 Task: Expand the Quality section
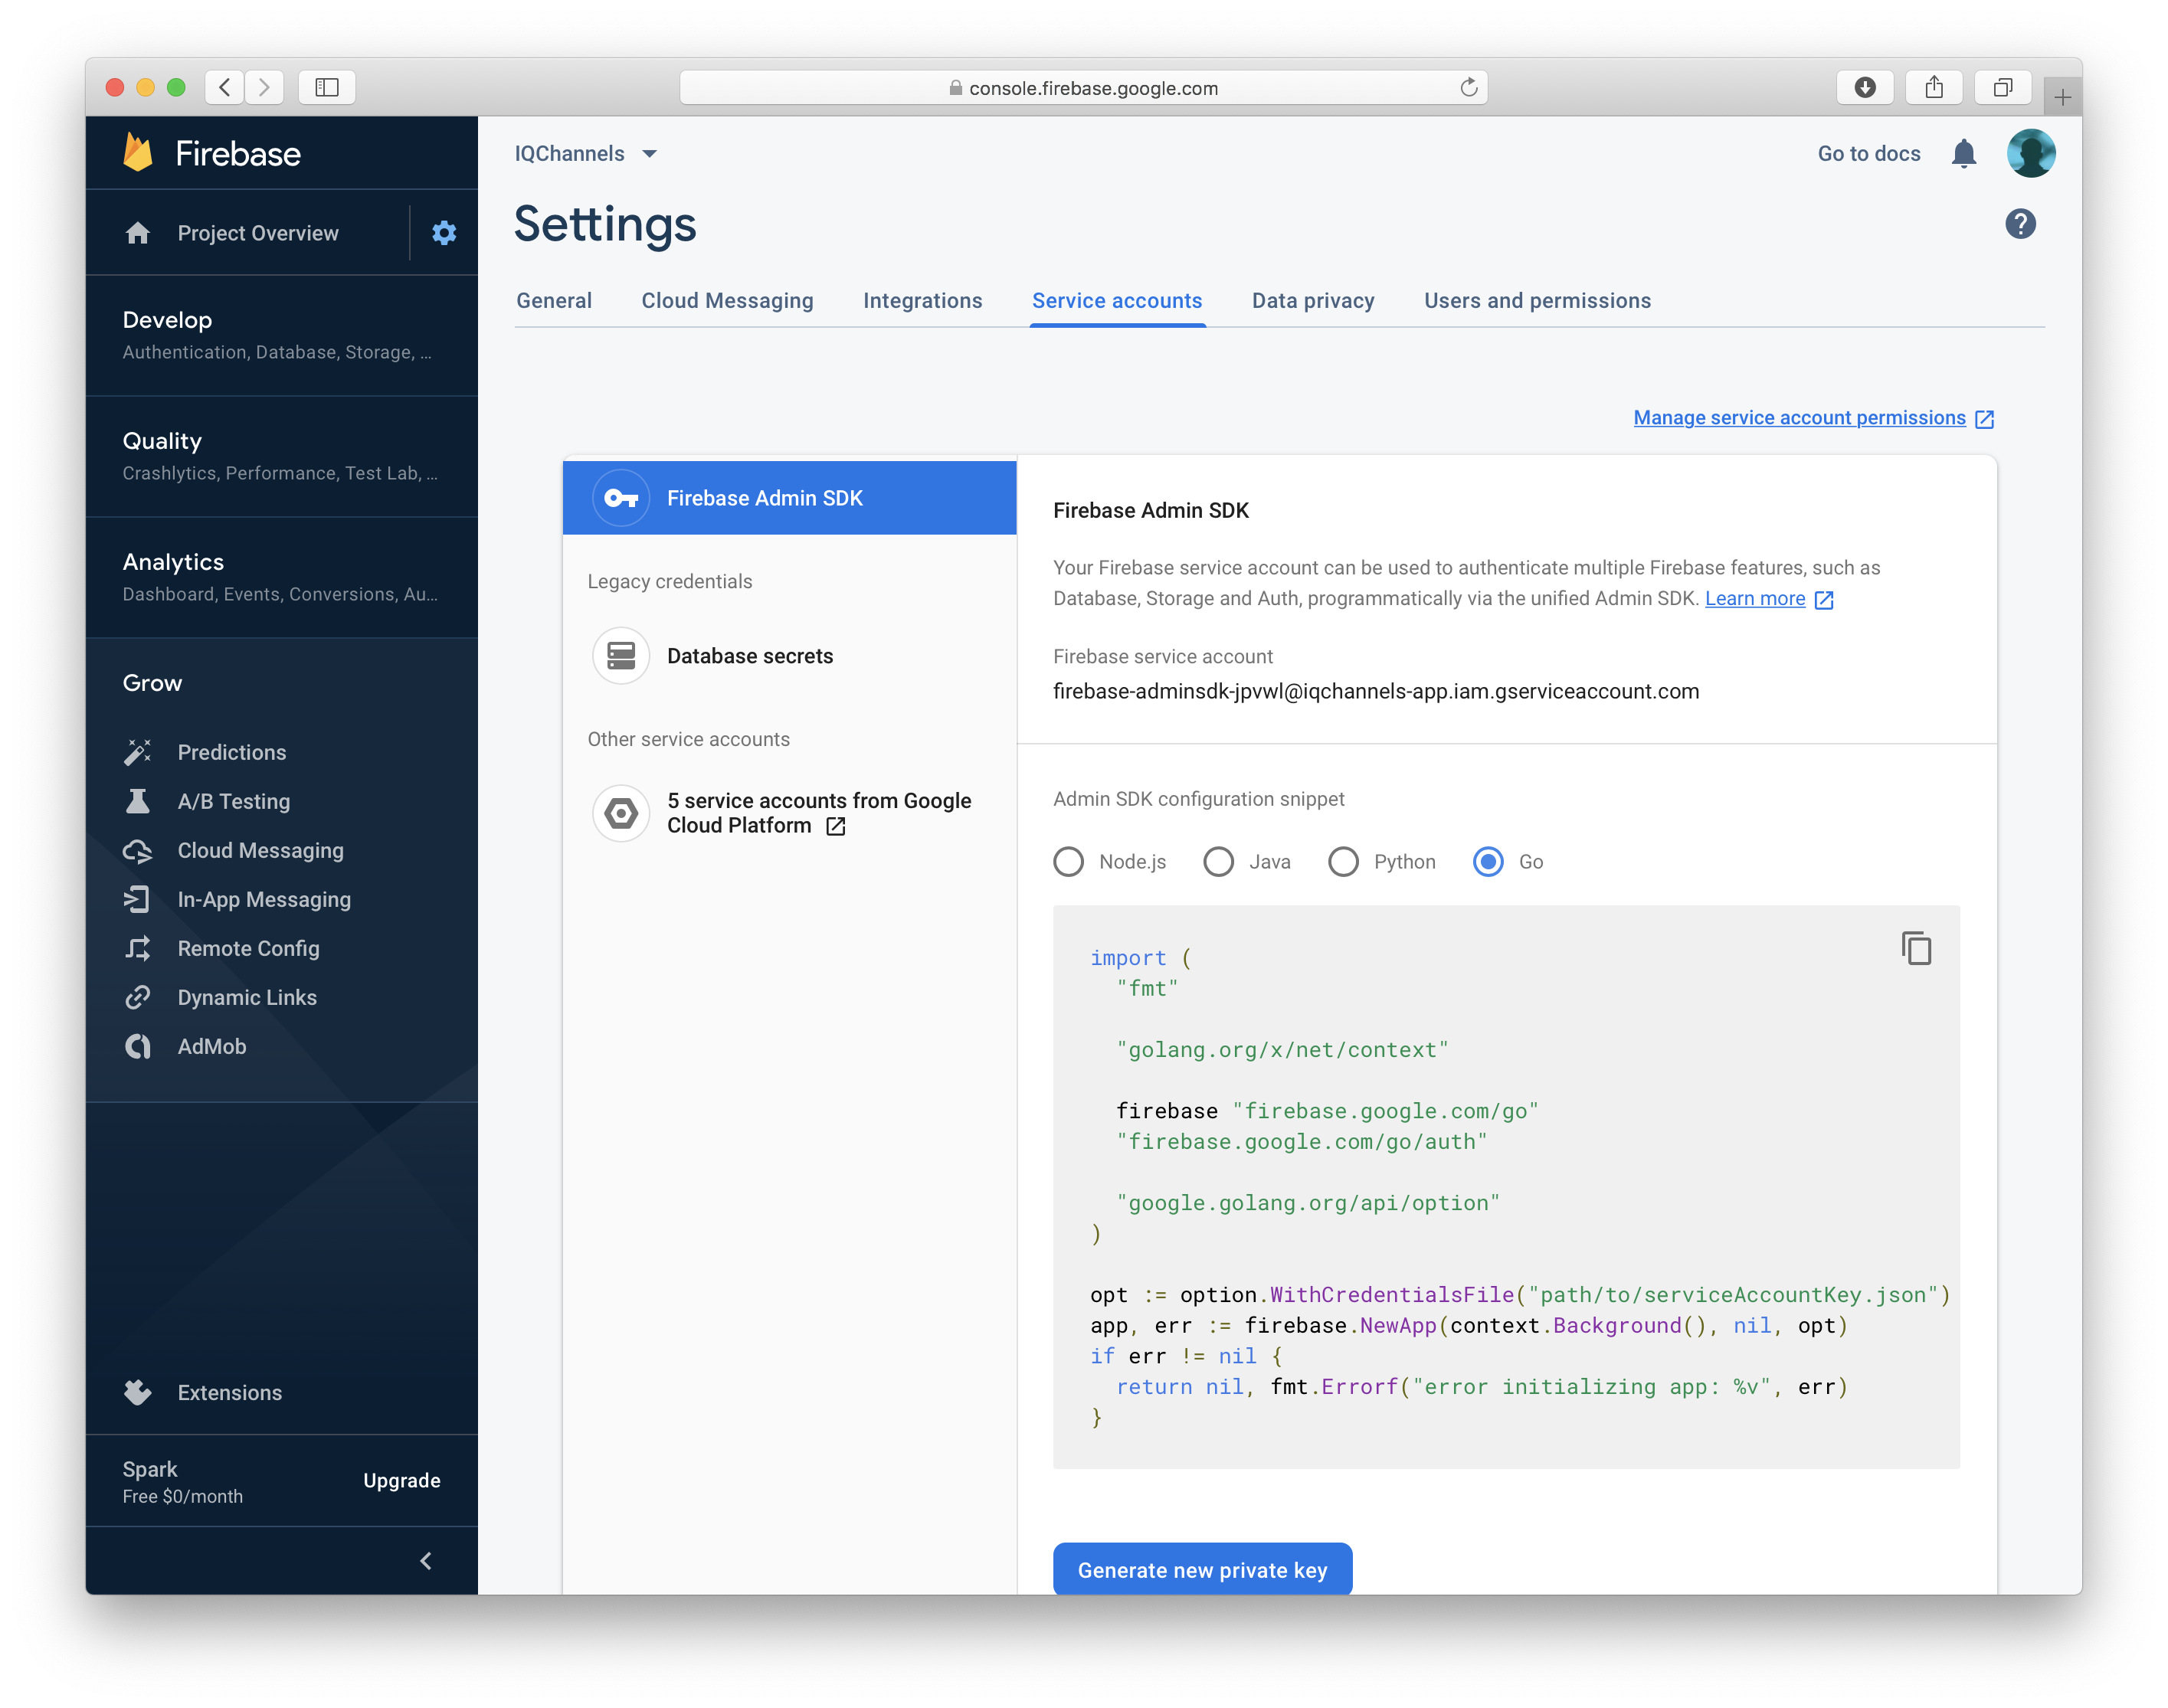coord(281,456)
